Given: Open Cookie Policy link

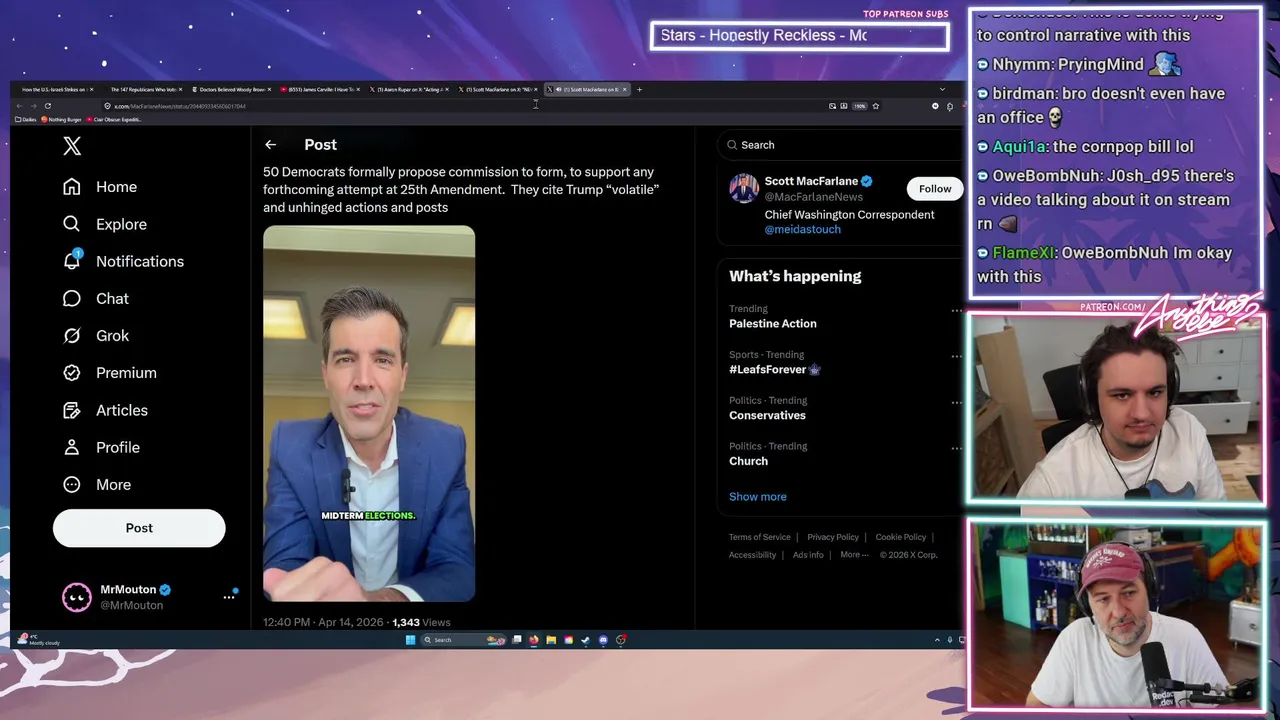Looking at the screenshot, I should click(x=901, y=537).
